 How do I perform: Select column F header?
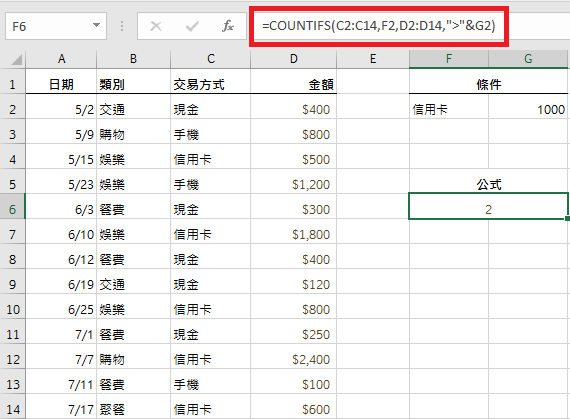click(x=449, y=59)
